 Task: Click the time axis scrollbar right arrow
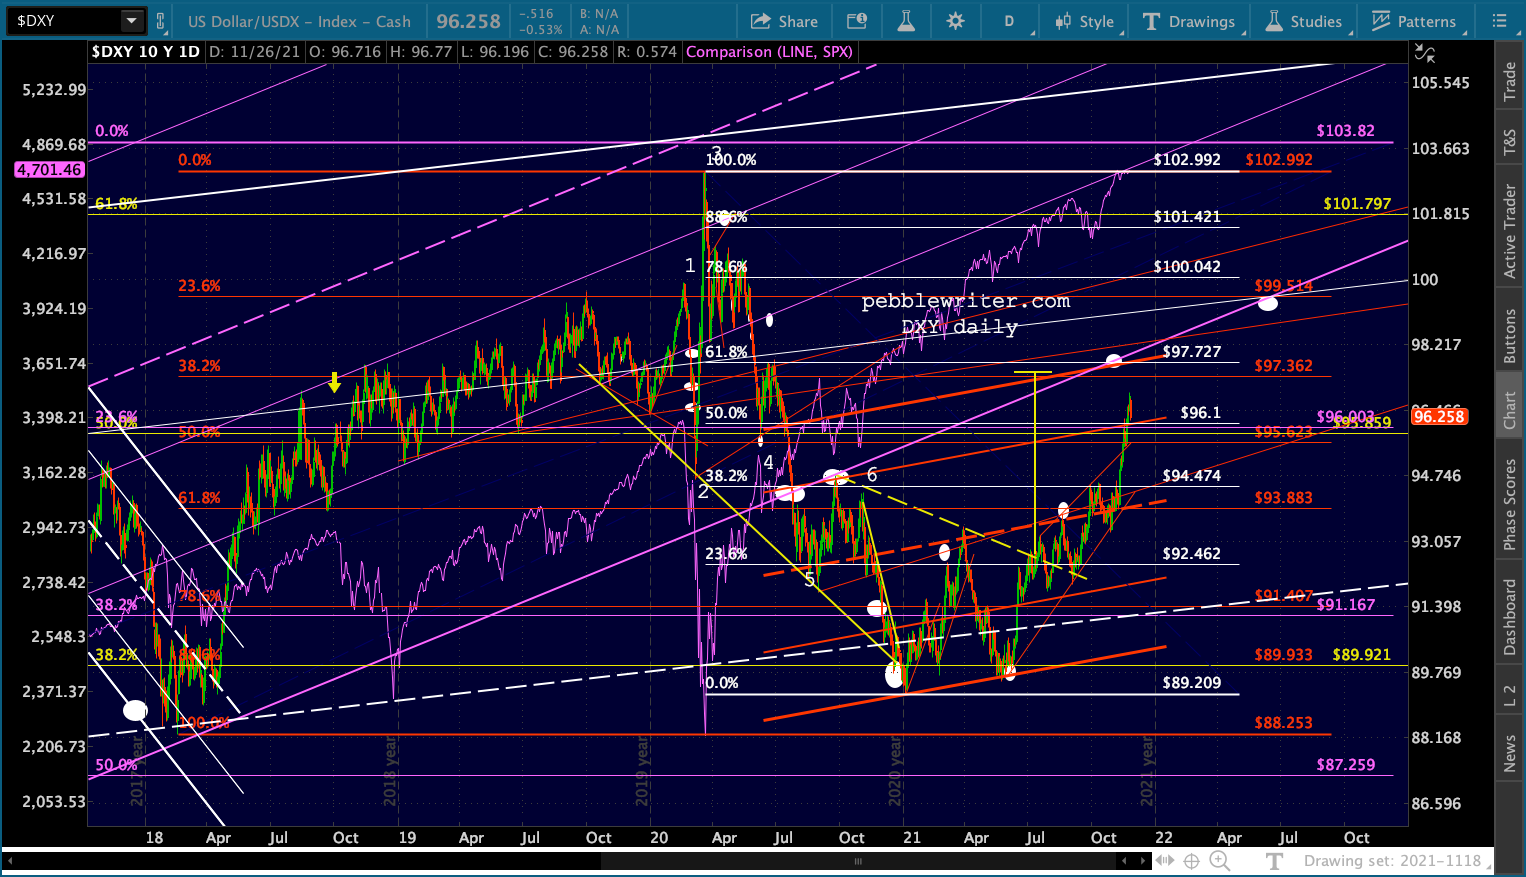pyautogui.click(x=1142, y=861)
